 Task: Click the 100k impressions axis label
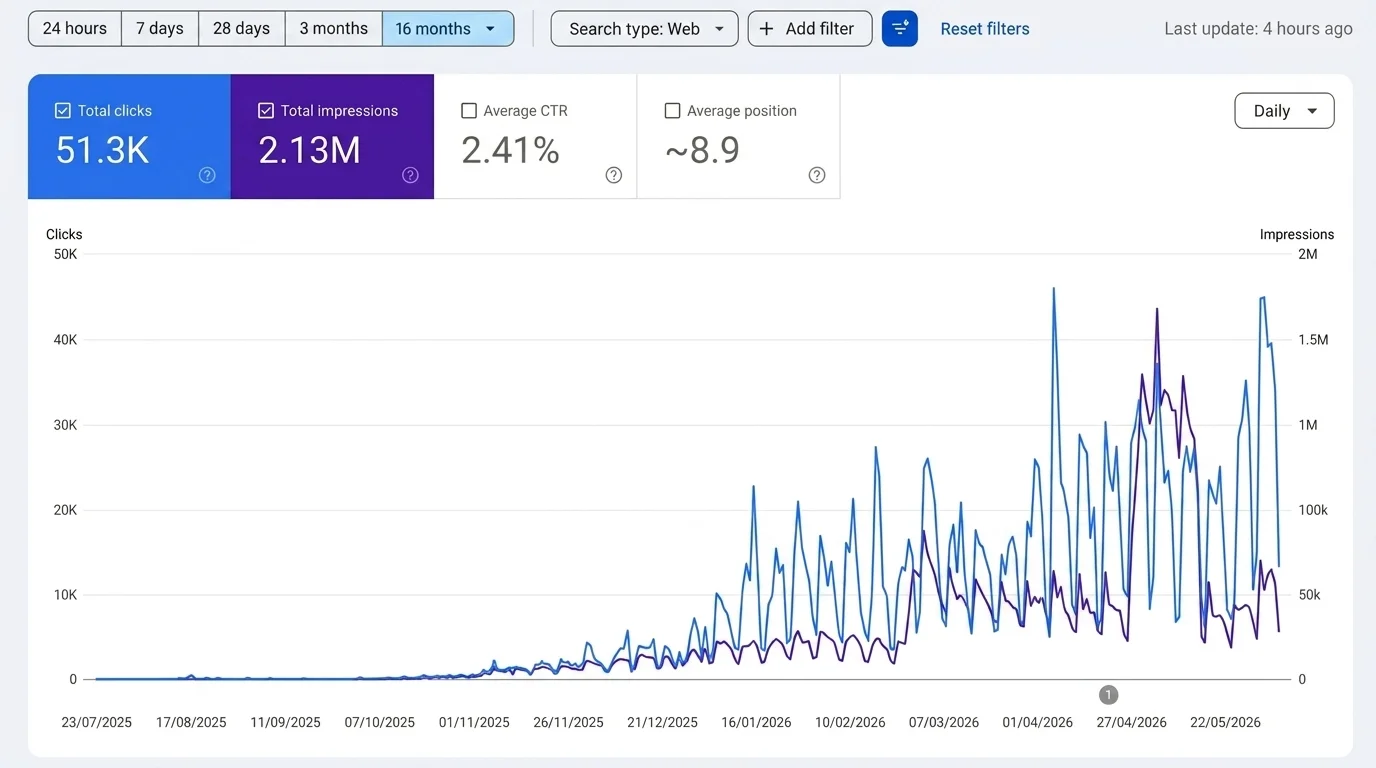click(1313, 510)
